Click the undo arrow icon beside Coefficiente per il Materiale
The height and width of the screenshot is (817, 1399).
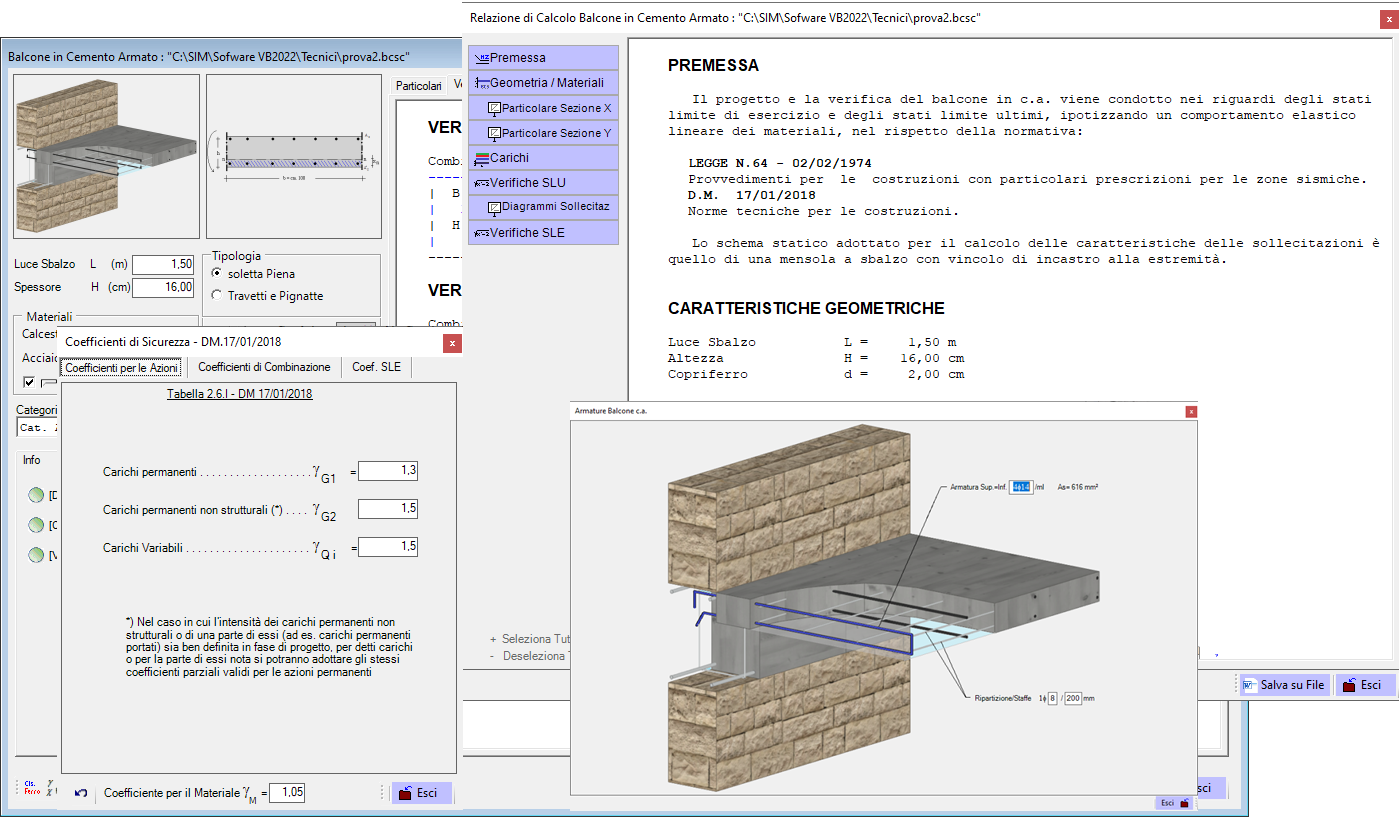(81, 793)
